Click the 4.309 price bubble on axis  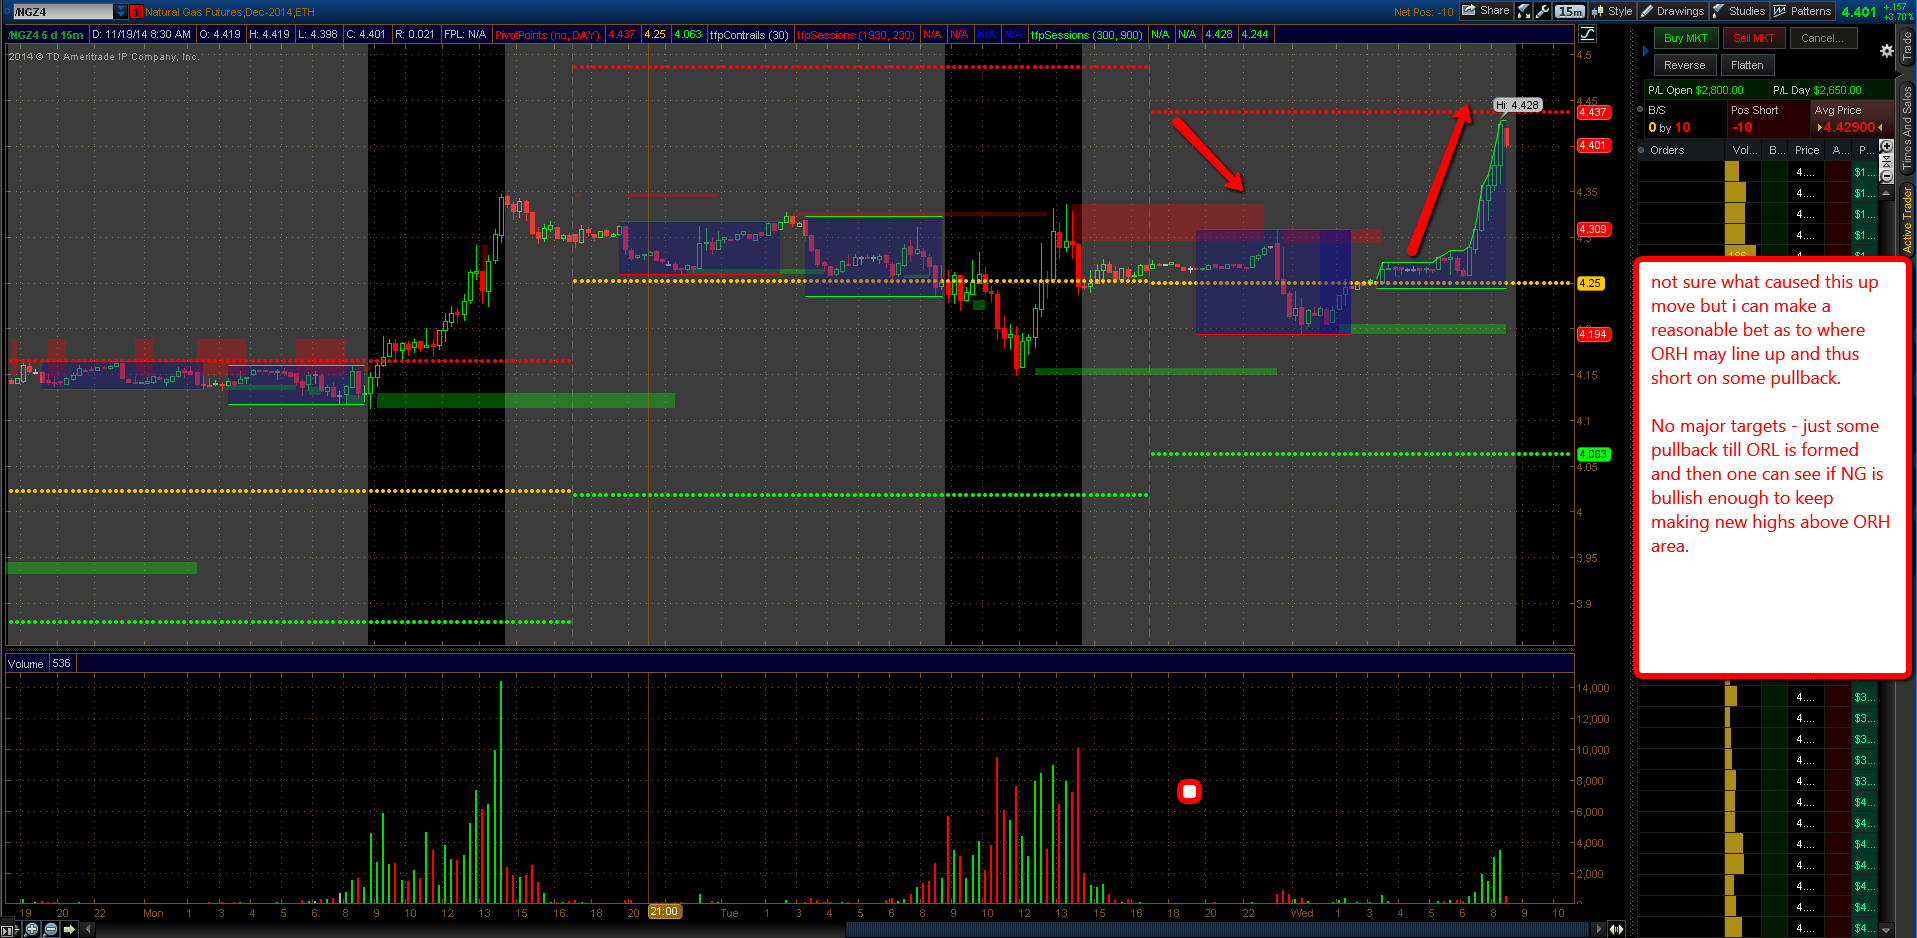[1593, 229]
